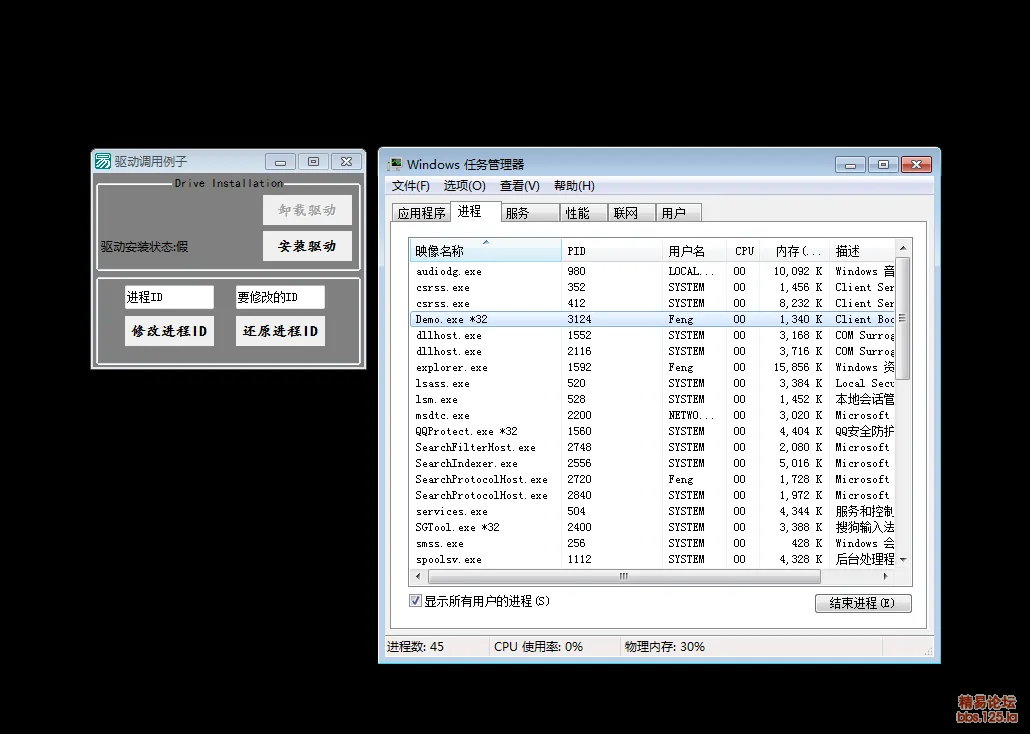Switch to the 性能 tab

tap(578, 213)
